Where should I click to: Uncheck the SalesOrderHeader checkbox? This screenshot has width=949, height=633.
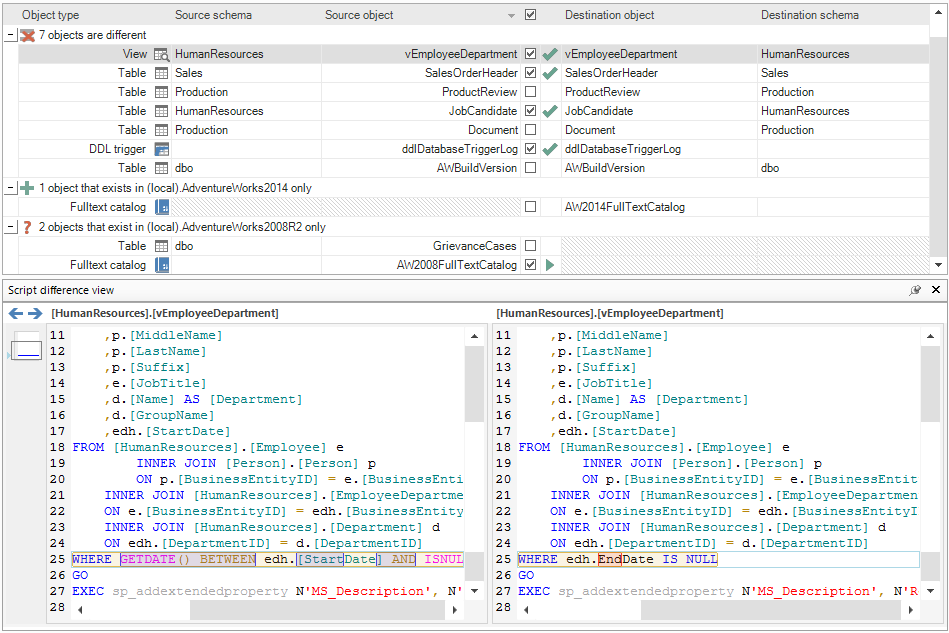(530, 73)
